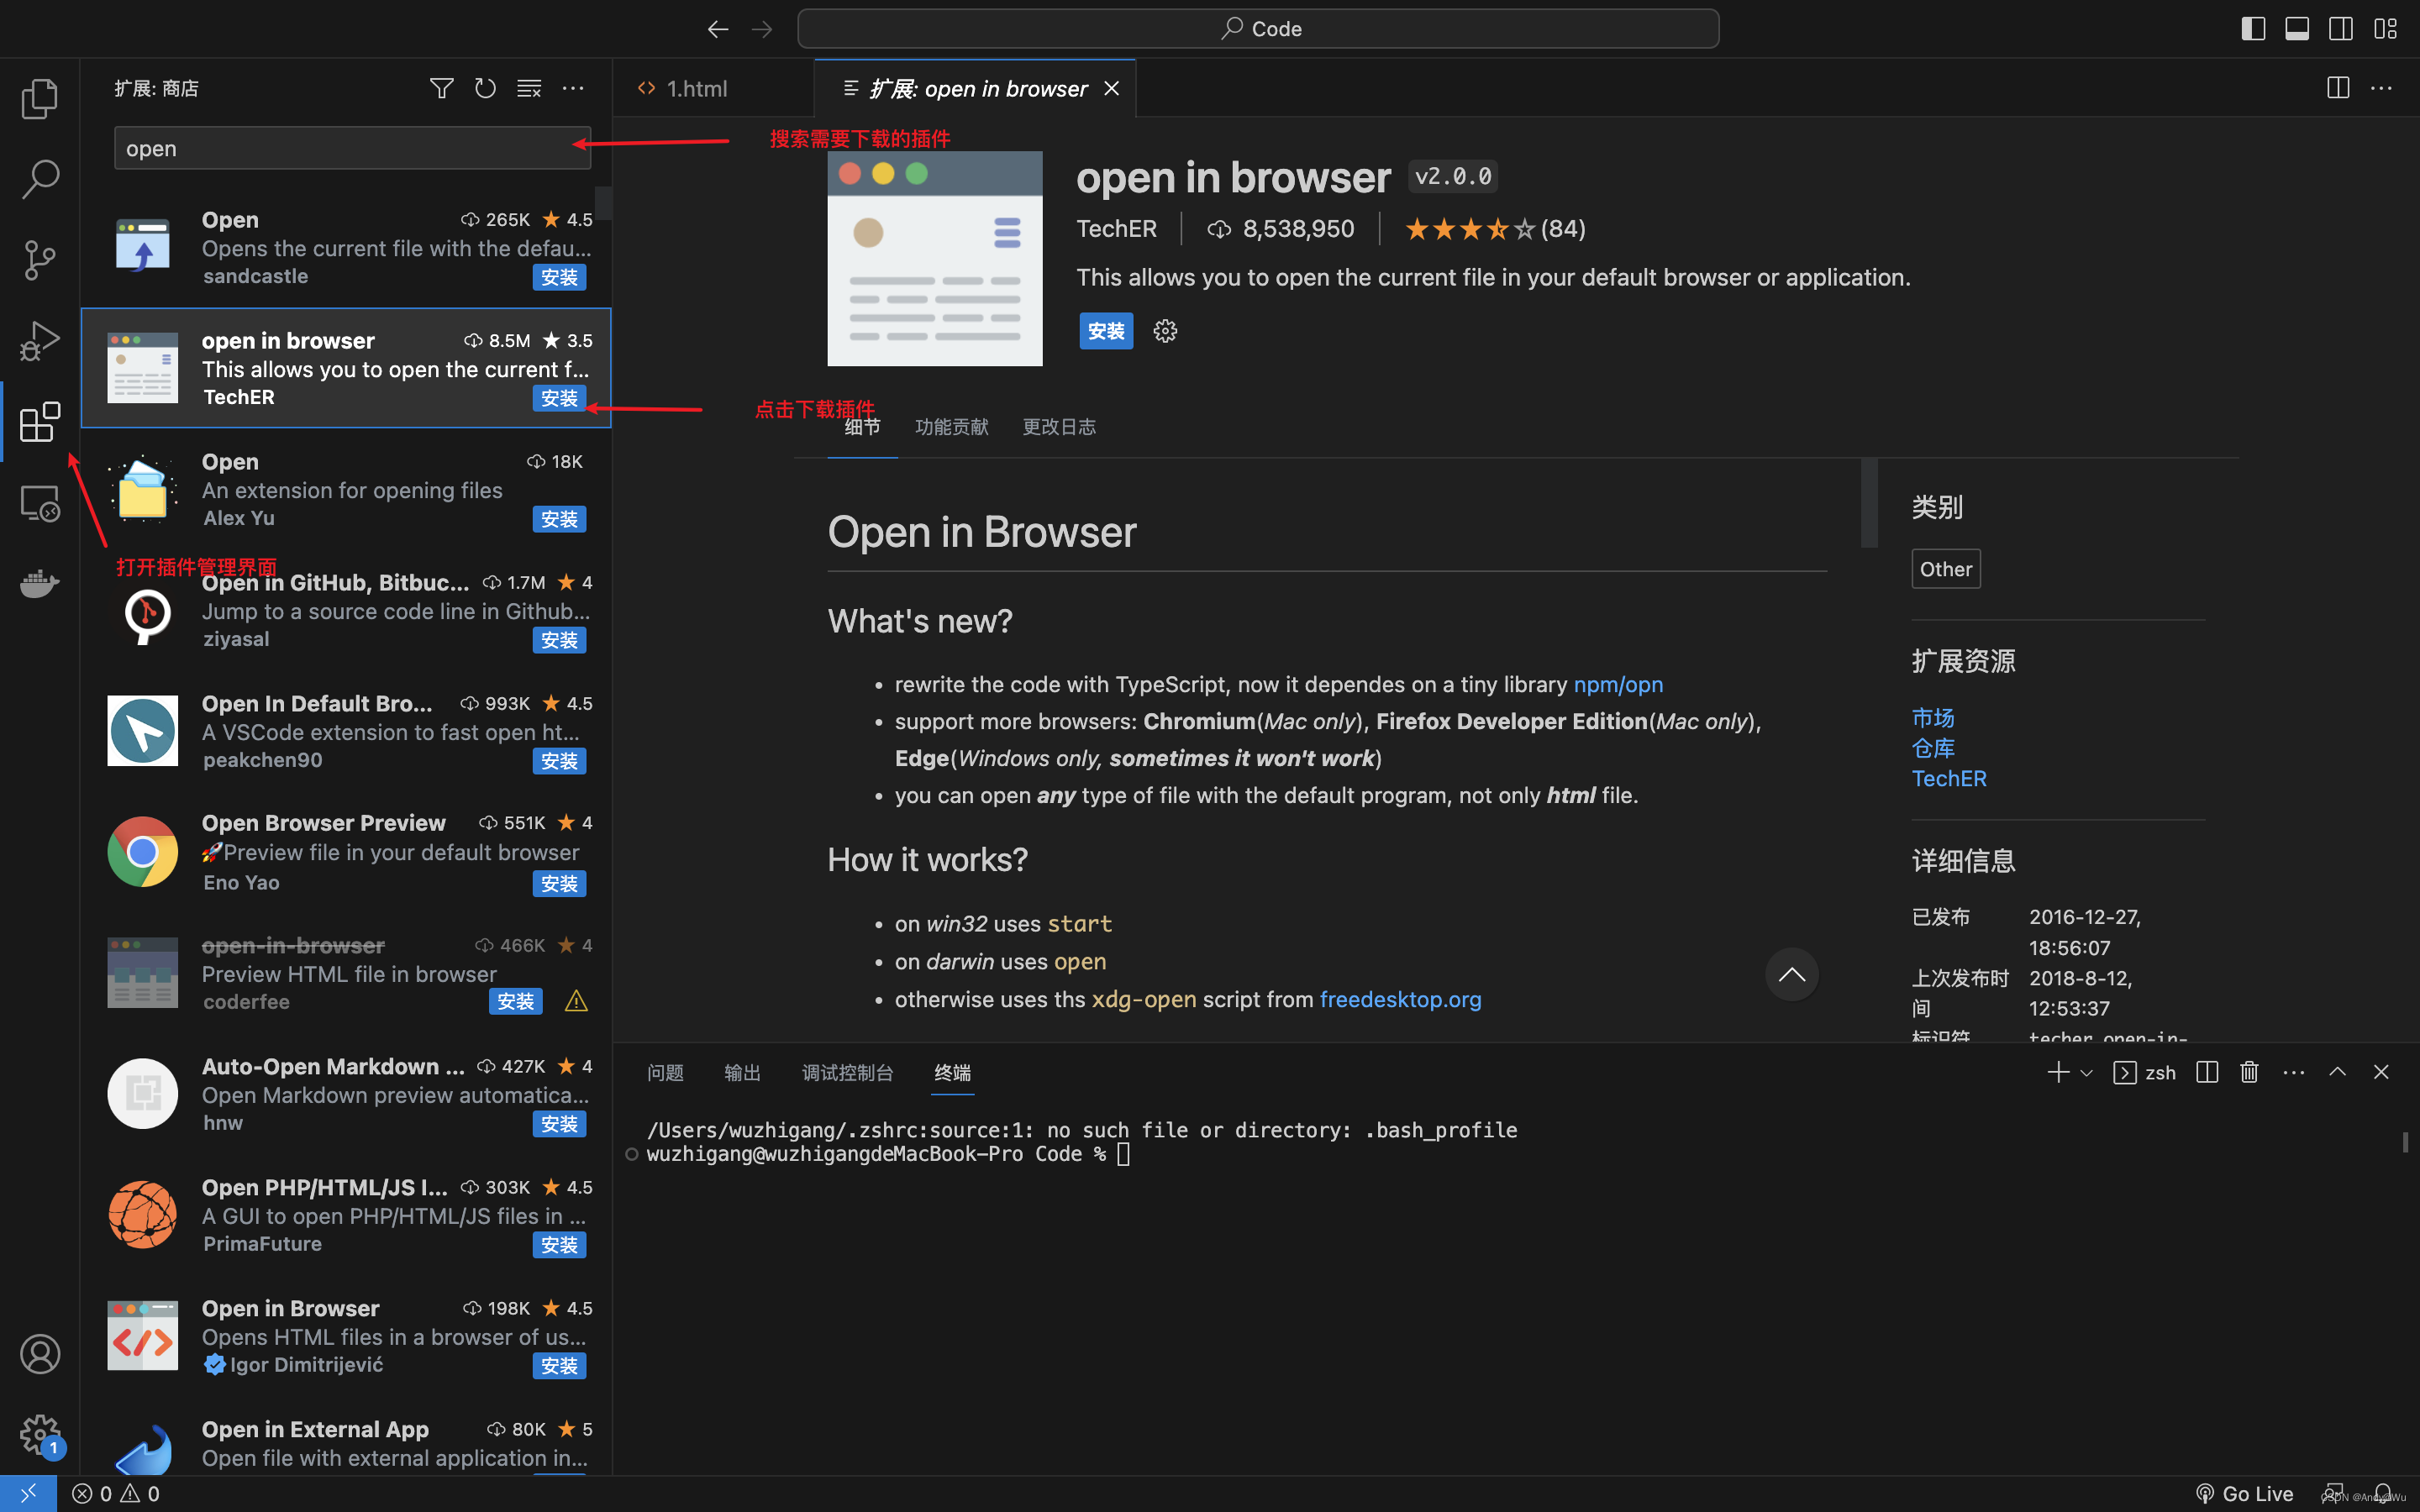
Task: Customize layout icon in title bar
Action: tap(2385, 29)
